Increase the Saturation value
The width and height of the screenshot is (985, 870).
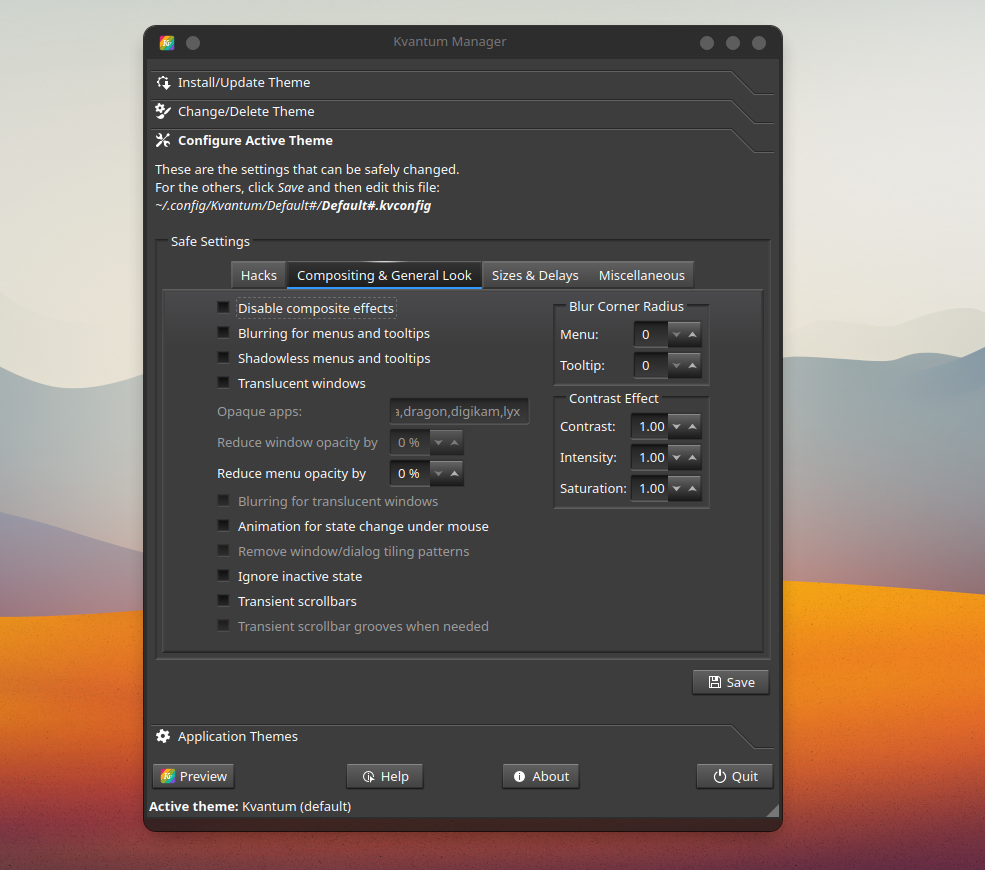coord(692,488)
